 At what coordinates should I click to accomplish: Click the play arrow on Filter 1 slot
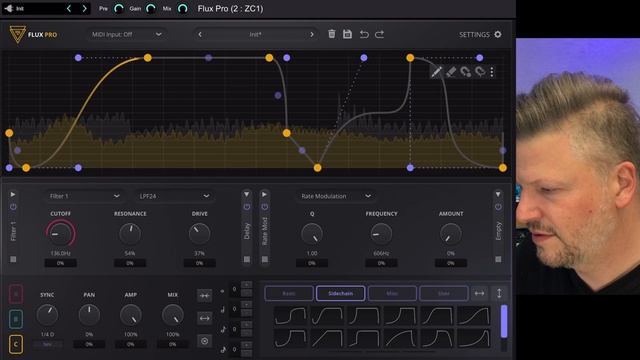pos(13,194)
